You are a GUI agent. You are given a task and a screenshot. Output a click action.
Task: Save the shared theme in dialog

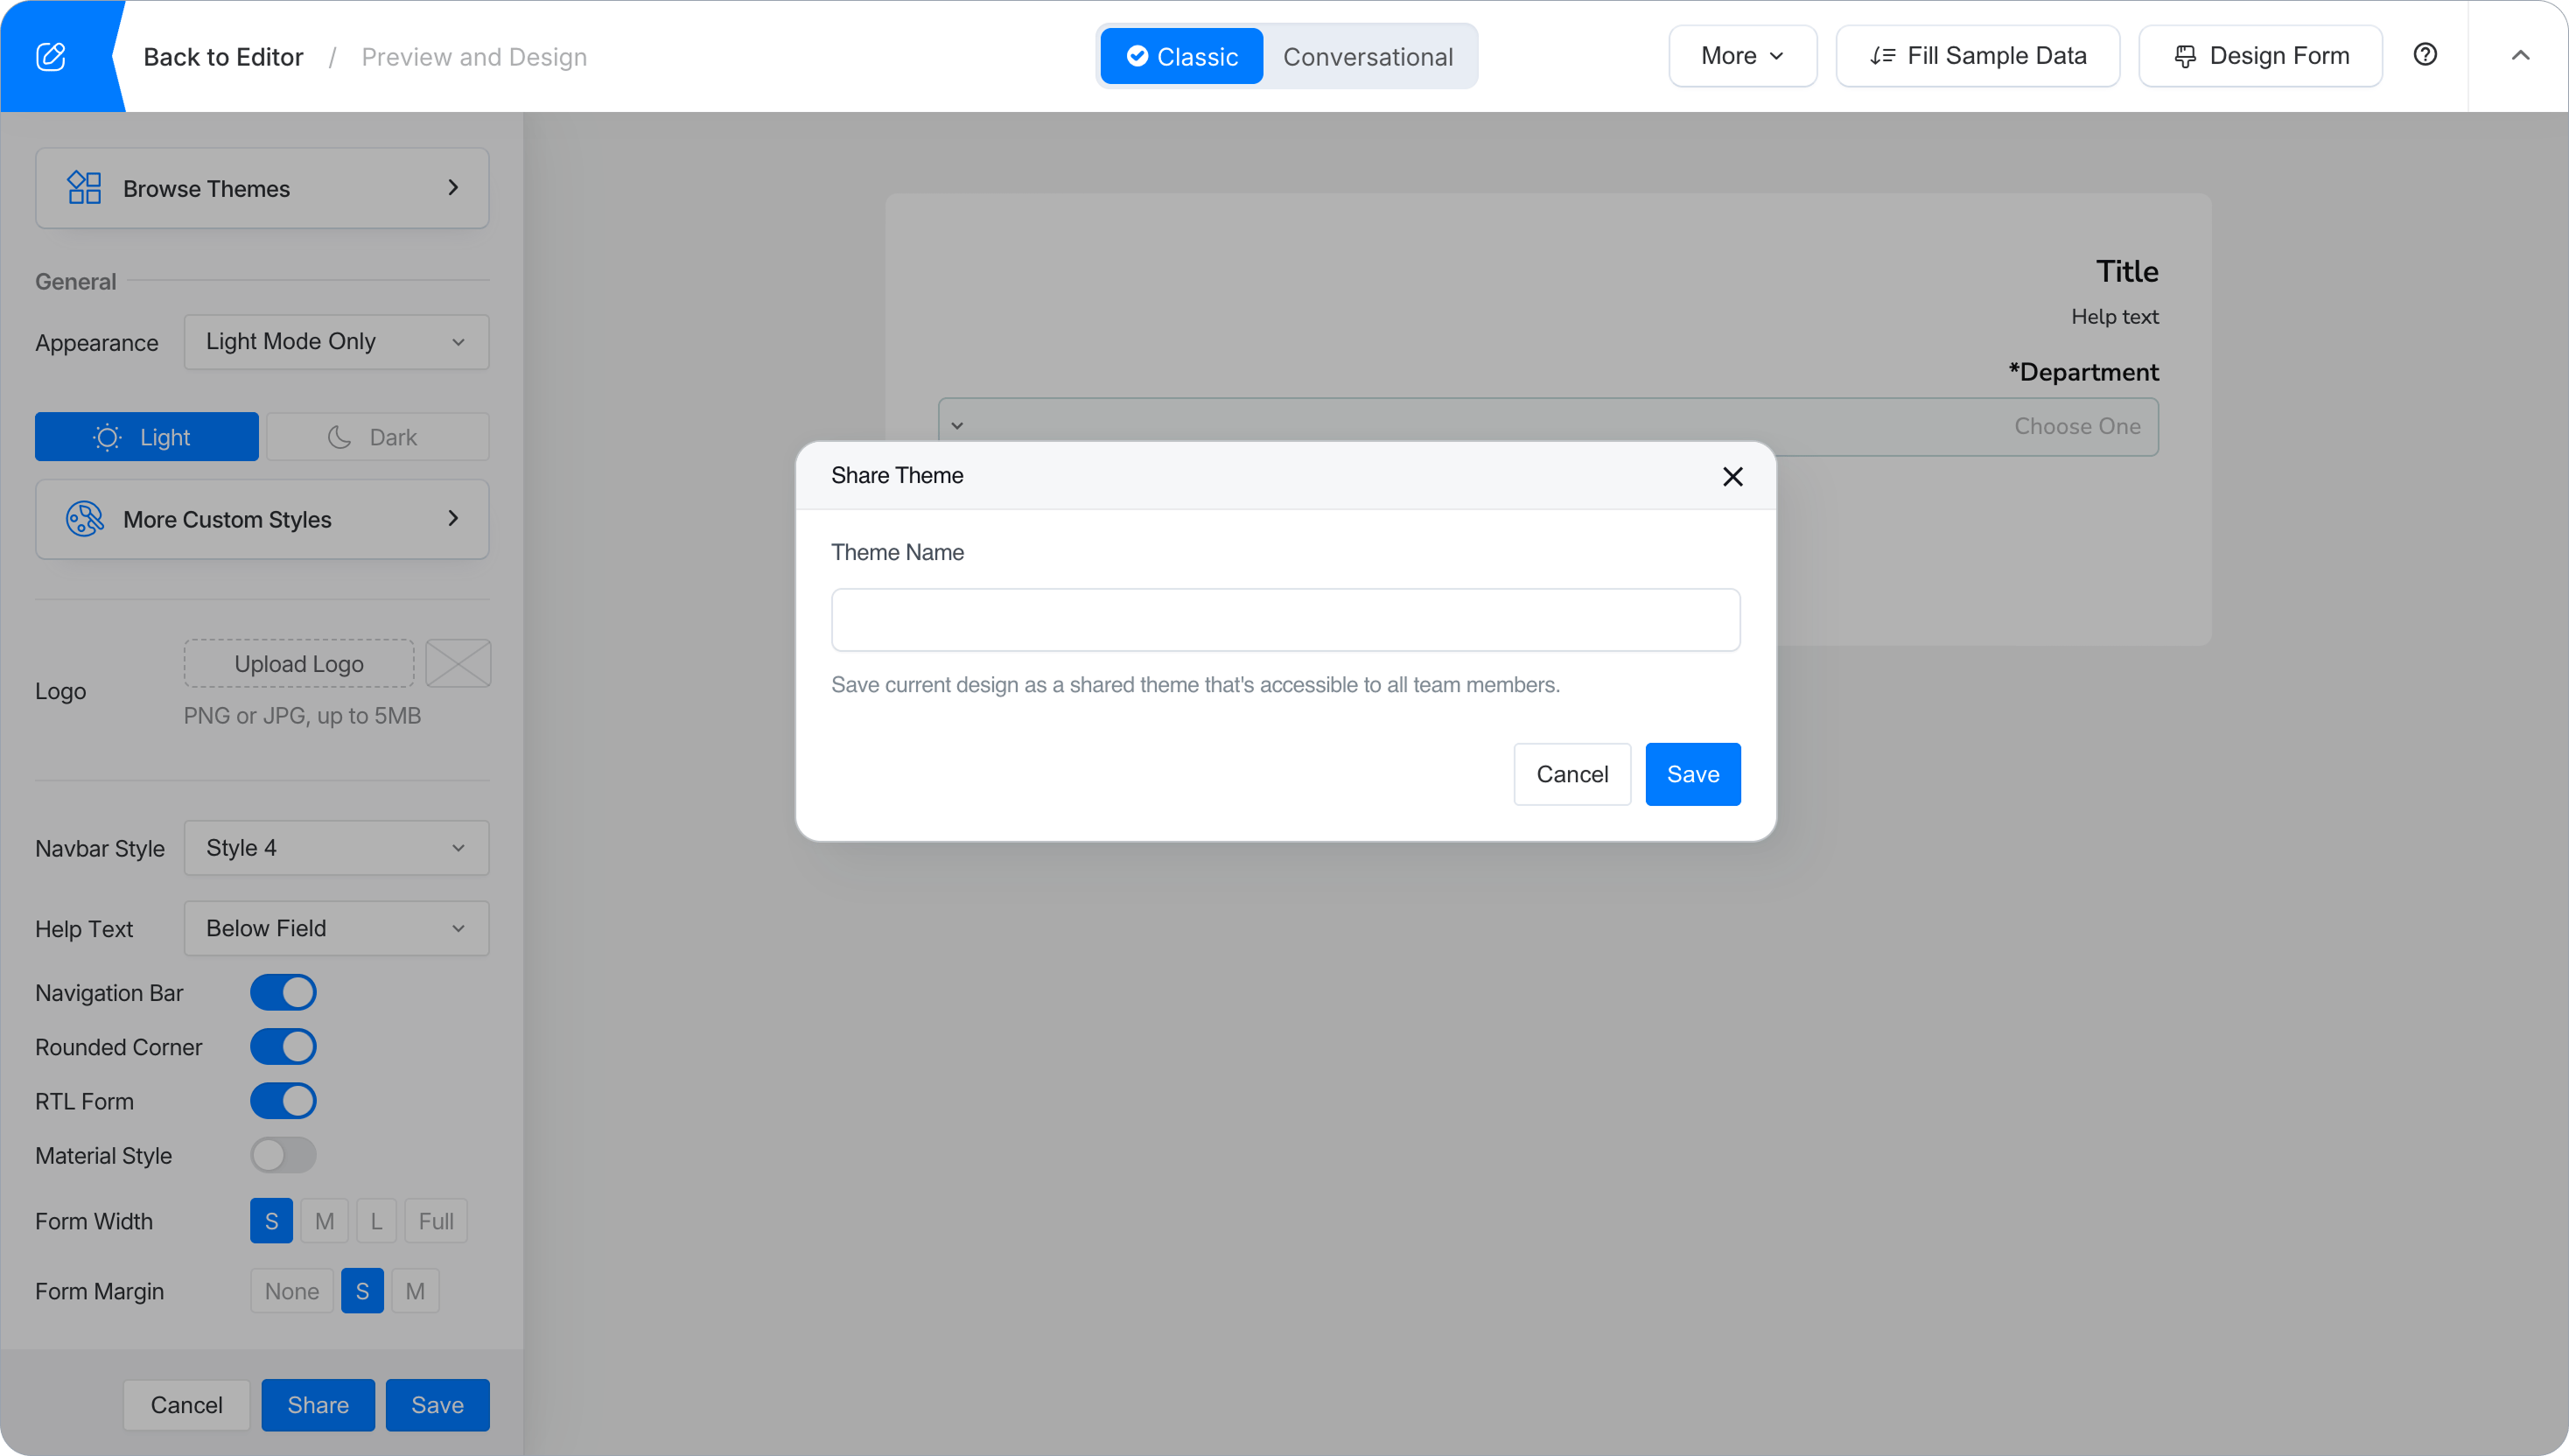(x=1693, y=774)
